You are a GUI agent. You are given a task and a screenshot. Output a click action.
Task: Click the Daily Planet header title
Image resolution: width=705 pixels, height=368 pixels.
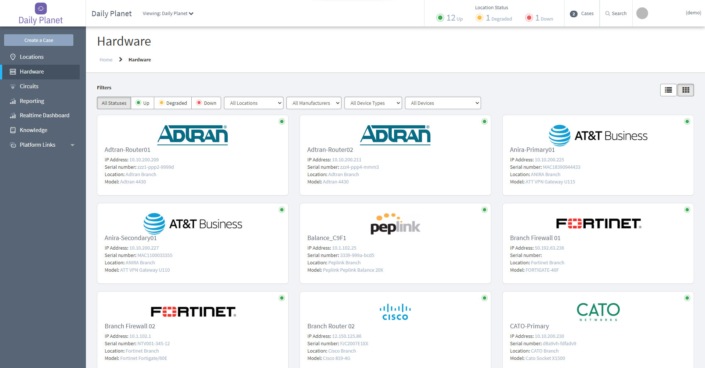pyautogui.click(x=112, y=13)
